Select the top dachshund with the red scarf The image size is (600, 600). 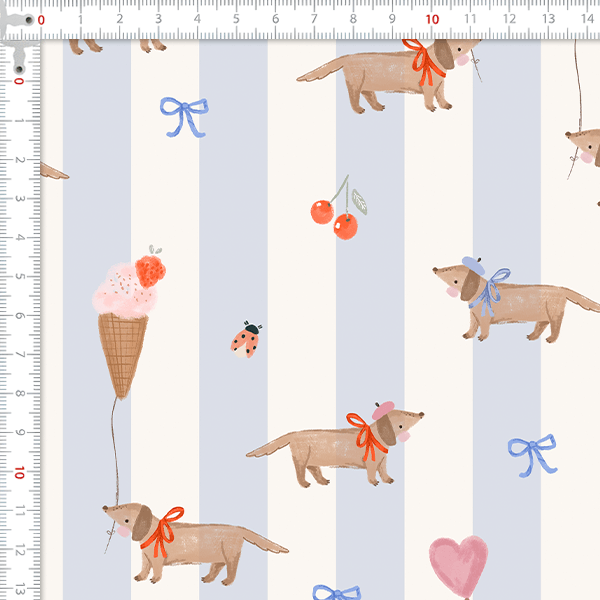[390, 78]
